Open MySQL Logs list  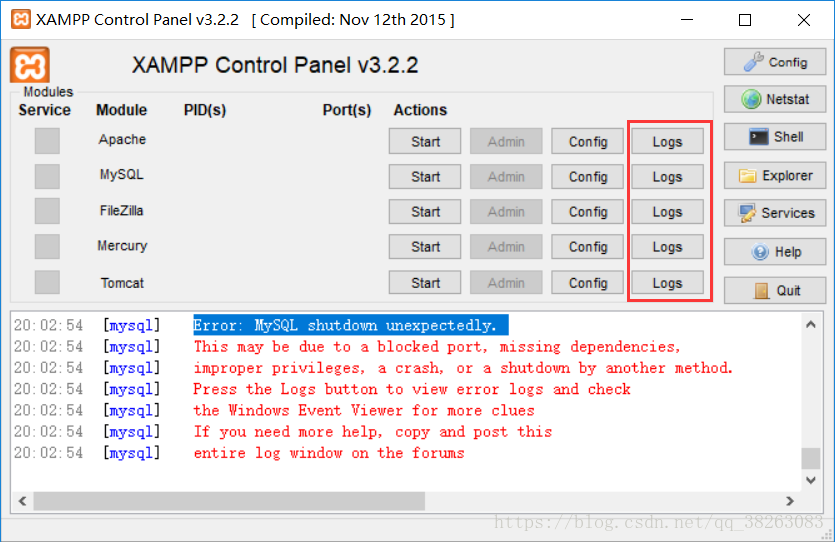[667, 176]
